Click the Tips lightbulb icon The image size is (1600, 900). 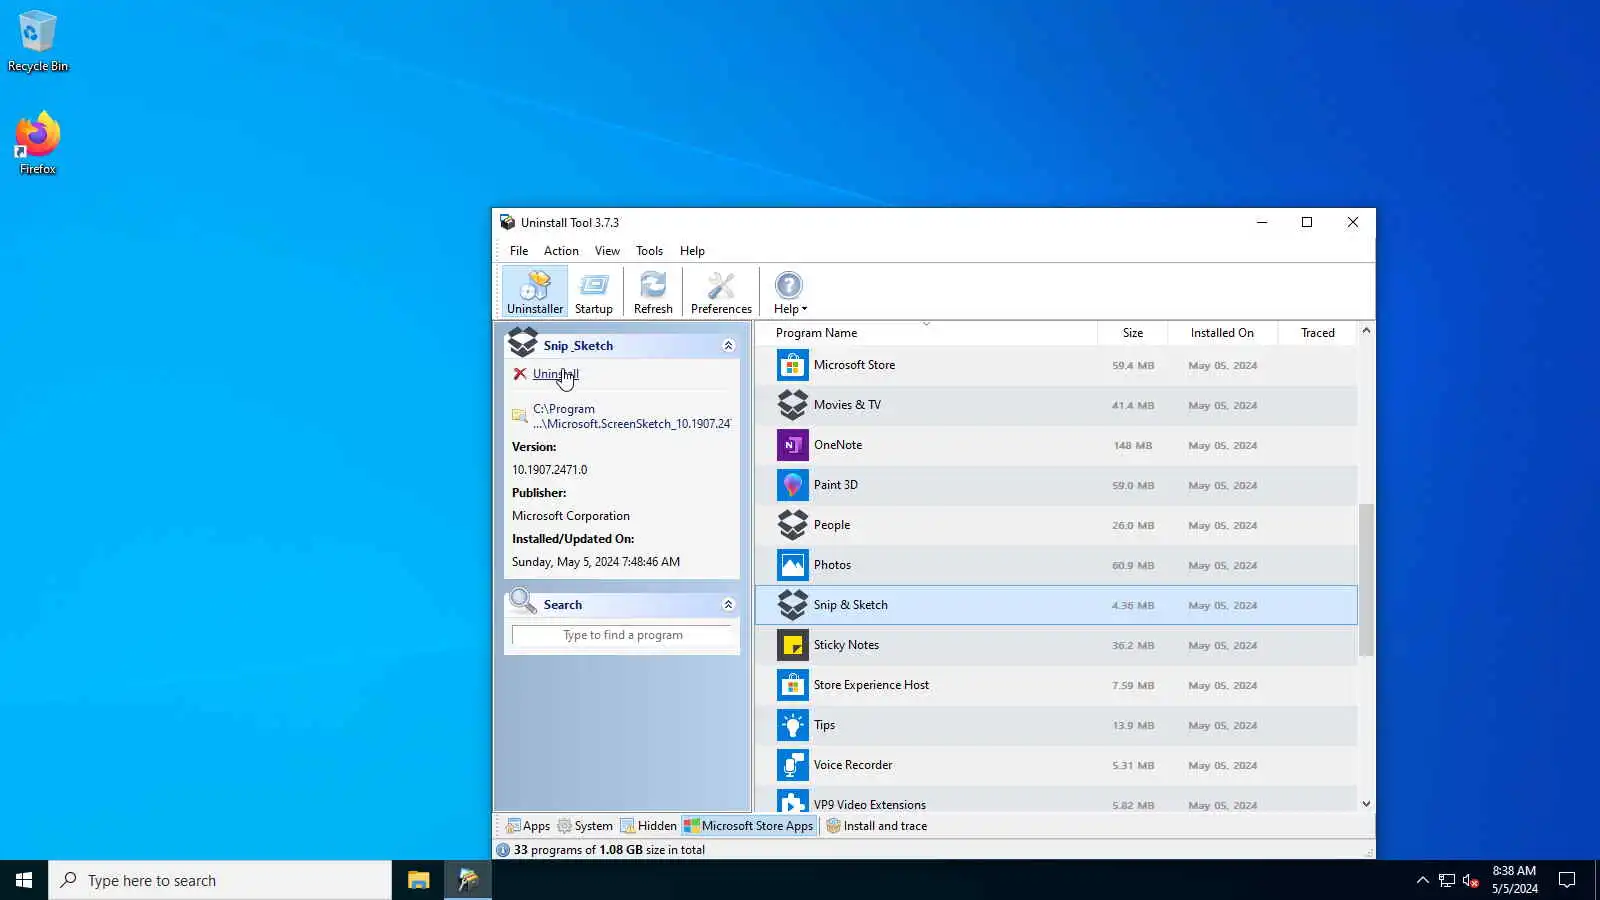(792, 725)
